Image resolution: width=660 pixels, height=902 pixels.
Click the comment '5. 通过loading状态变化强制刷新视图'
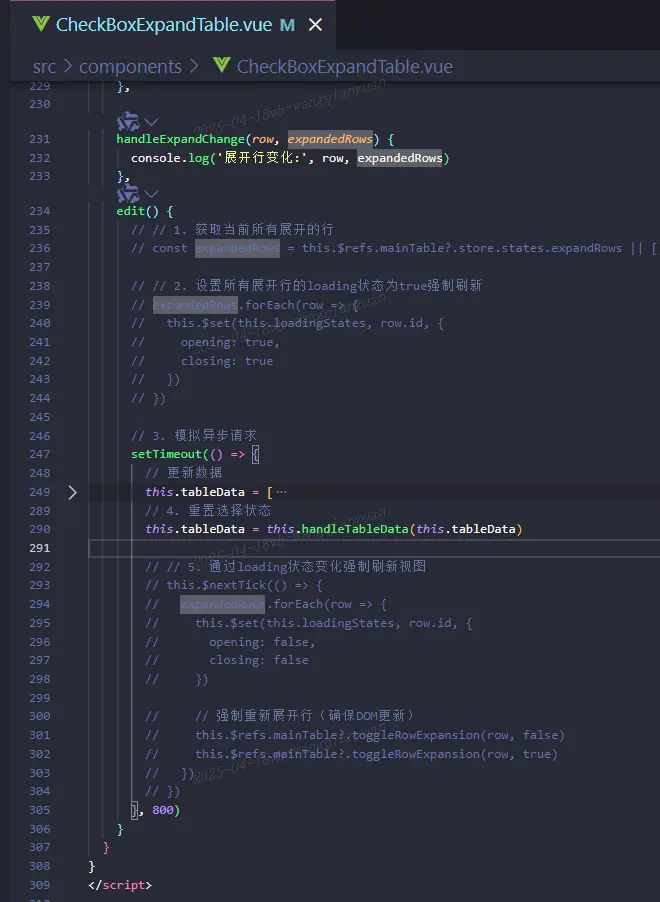[307, 567]
